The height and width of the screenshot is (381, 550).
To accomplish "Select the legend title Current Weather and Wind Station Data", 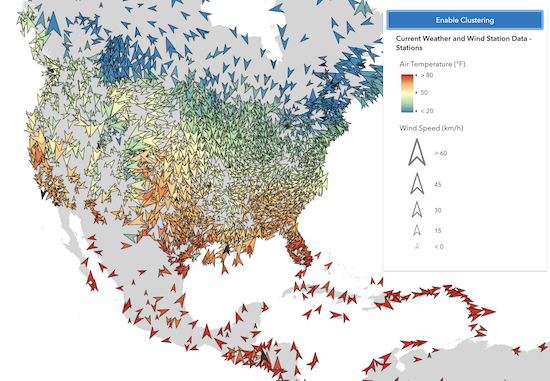I will [x=463, y=43].
